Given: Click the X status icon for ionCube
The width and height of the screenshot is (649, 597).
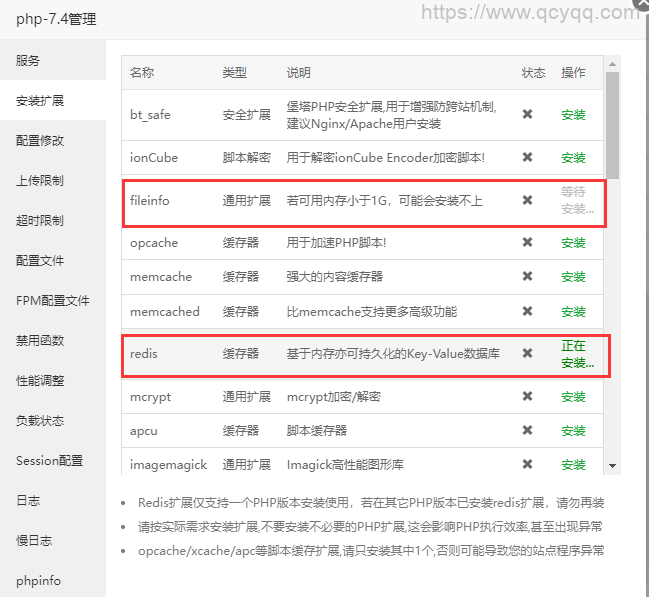Looking at the screenshot, I should [527, 157].
